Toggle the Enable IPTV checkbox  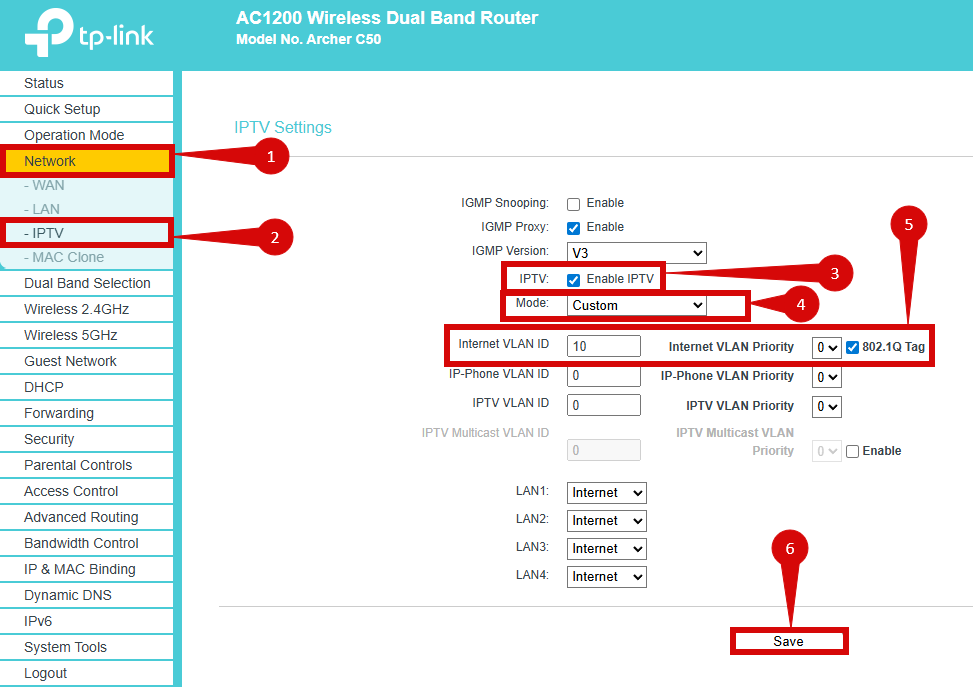tap(574, 280)
